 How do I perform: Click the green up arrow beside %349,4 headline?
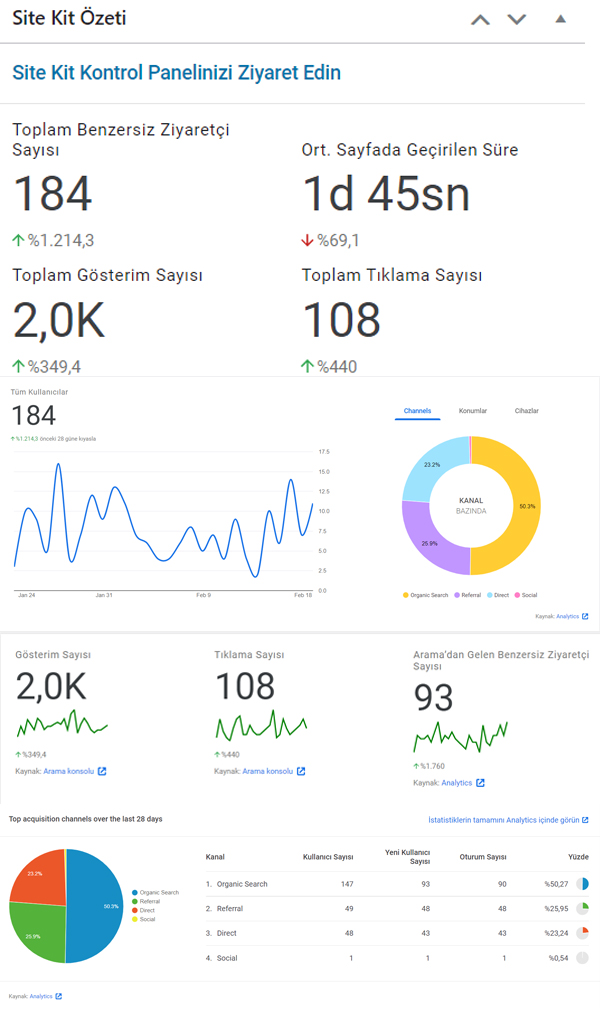pos(18,366)
